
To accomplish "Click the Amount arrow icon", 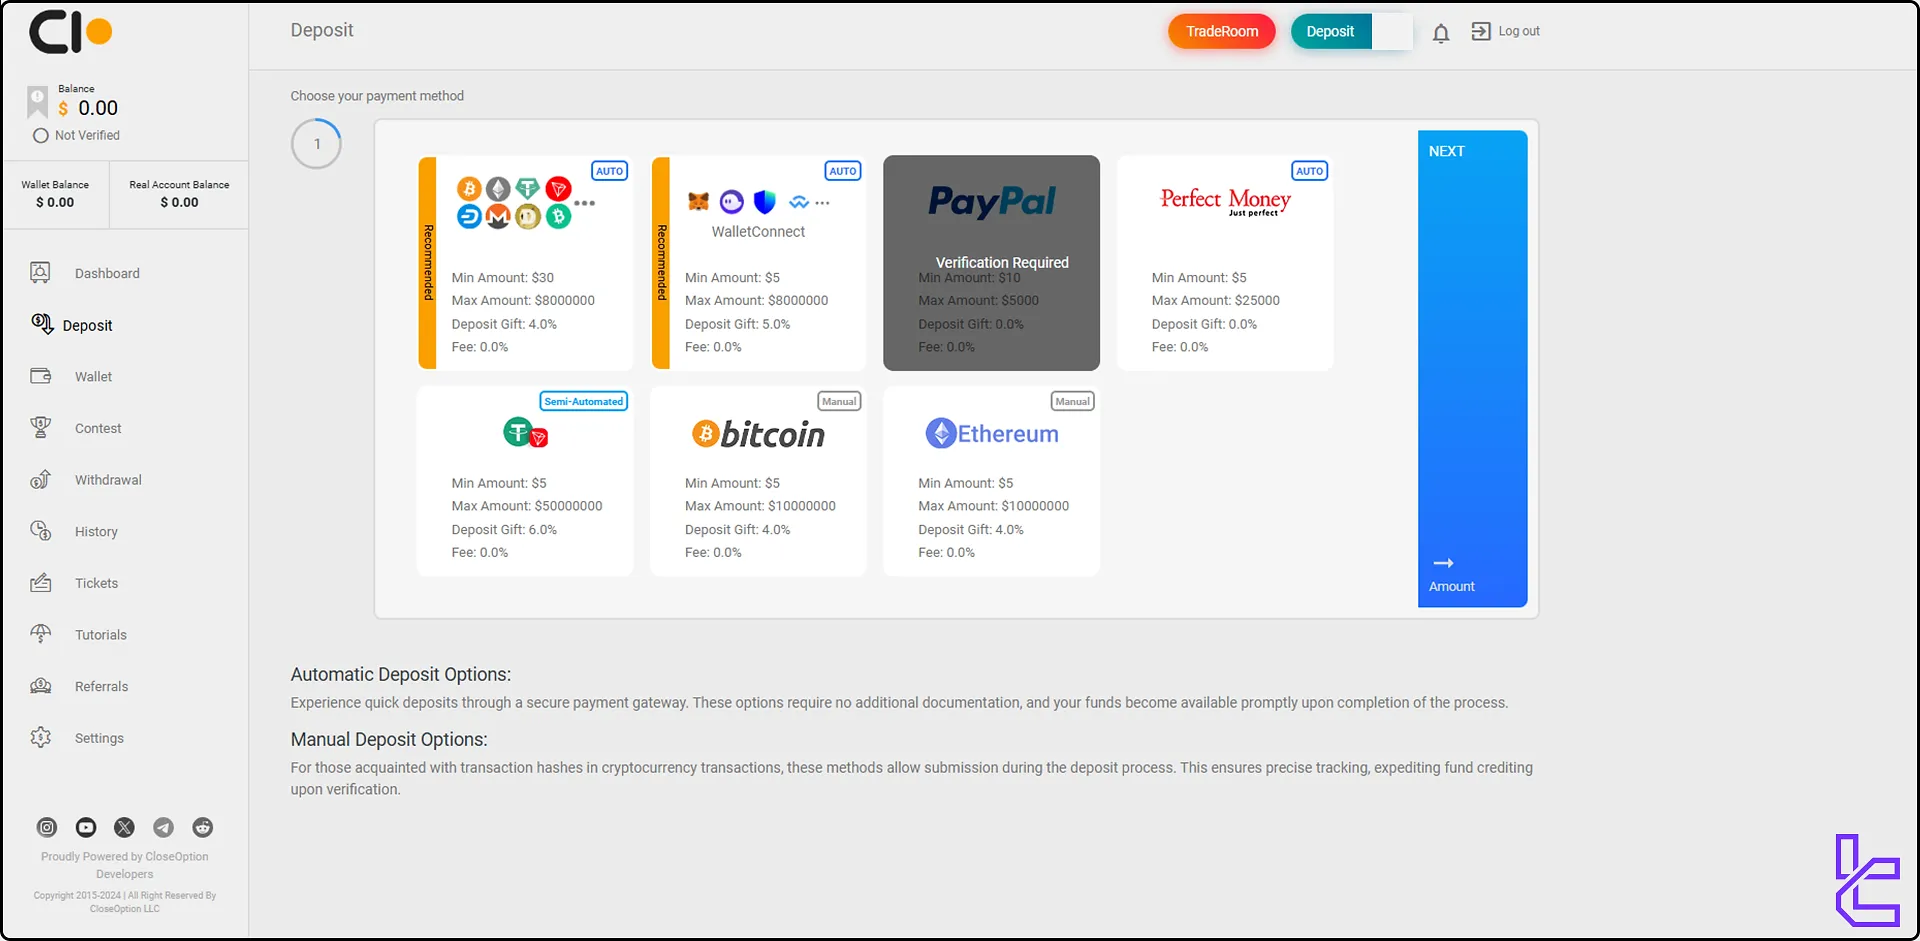I will 1443,563.
